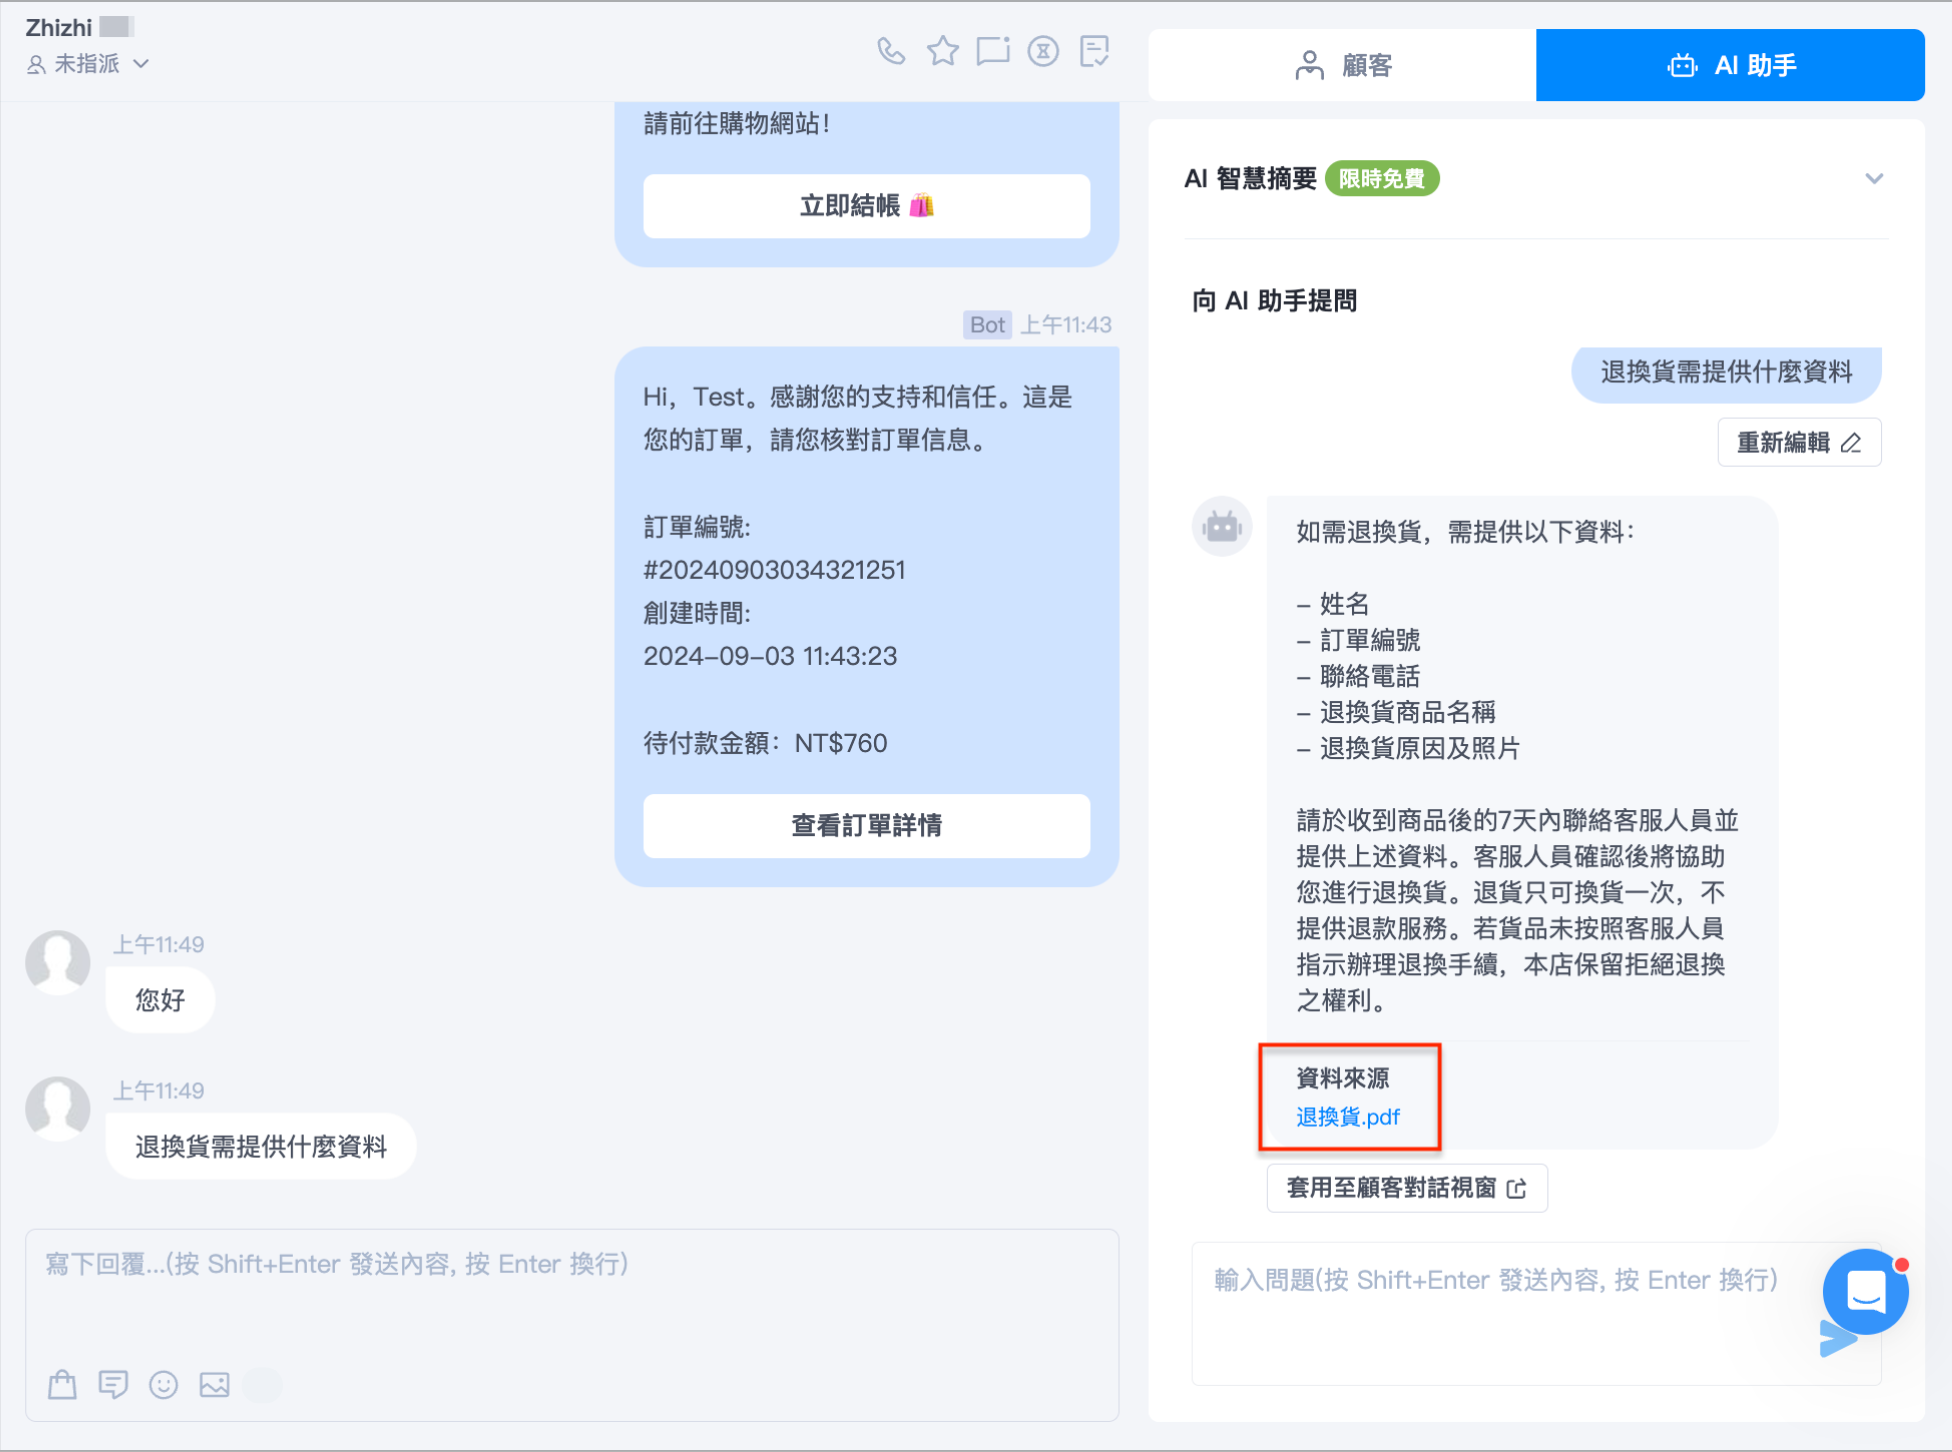Open the floating chat support widget
This screenshot has width=1952, height=1452.
(x=1866, y=1291)
